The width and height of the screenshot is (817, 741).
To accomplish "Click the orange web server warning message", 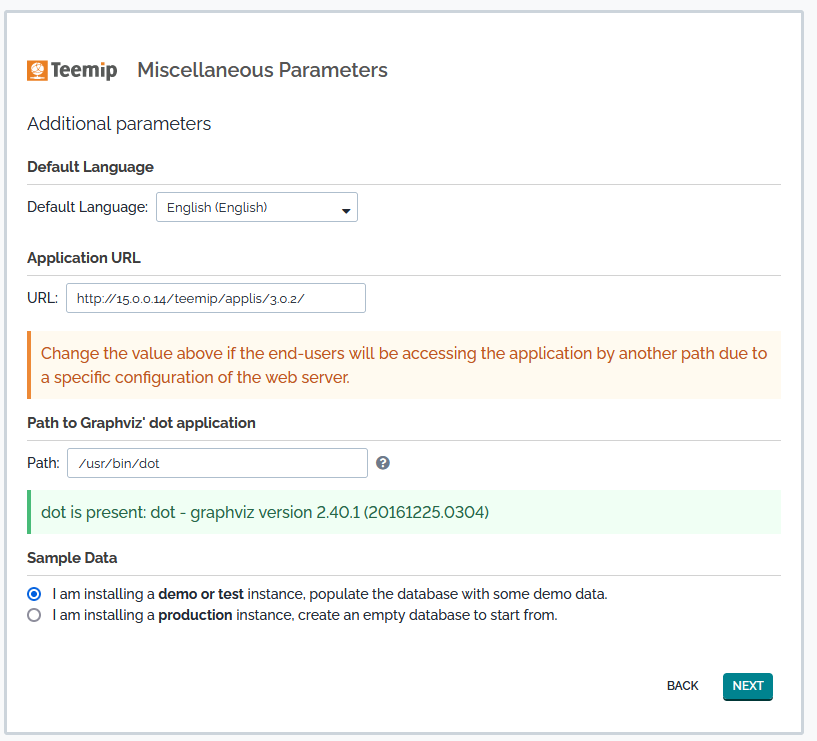I will [404, 365].
